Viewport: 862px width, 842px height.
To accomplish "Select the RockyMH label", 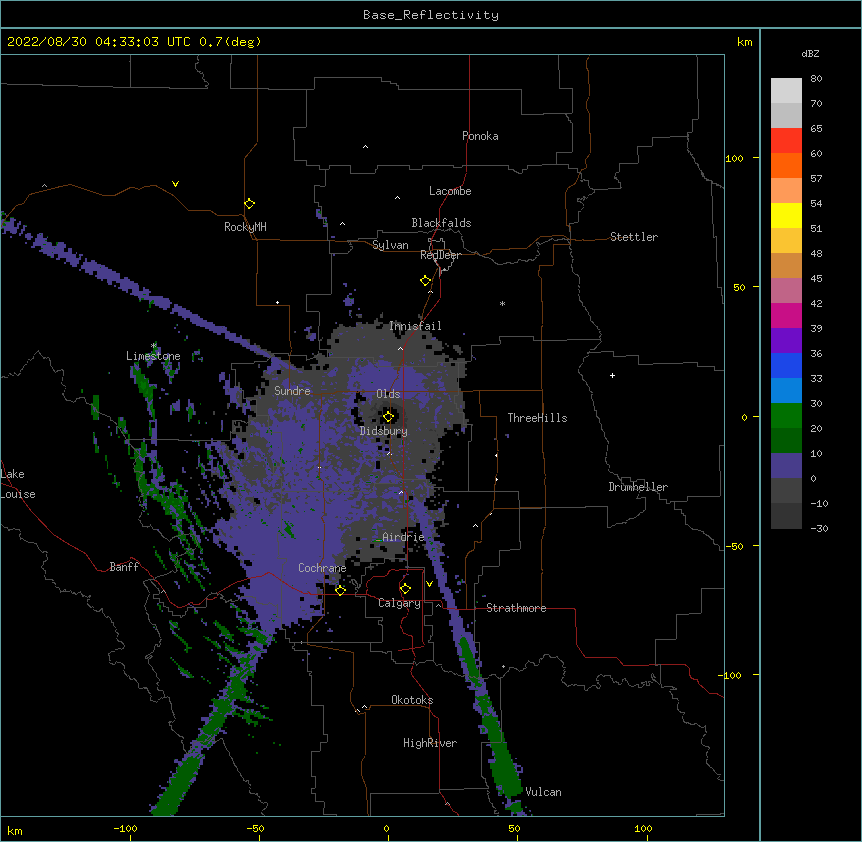I will point(245,227).
